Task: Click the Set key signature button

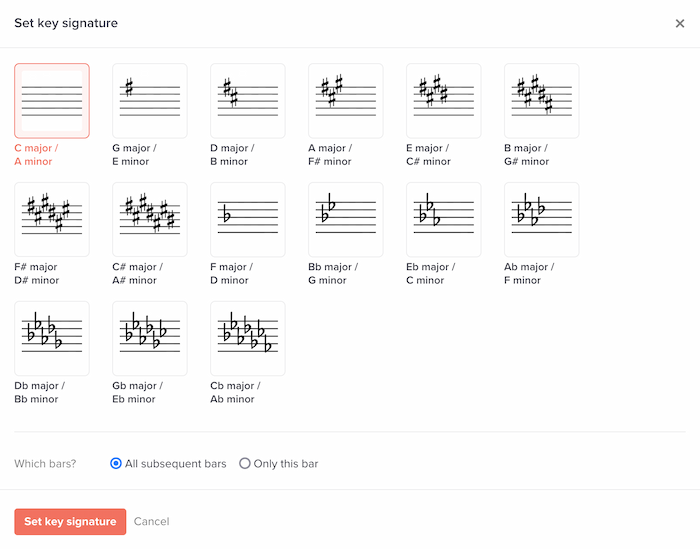Action: click(x=70, y=522)
